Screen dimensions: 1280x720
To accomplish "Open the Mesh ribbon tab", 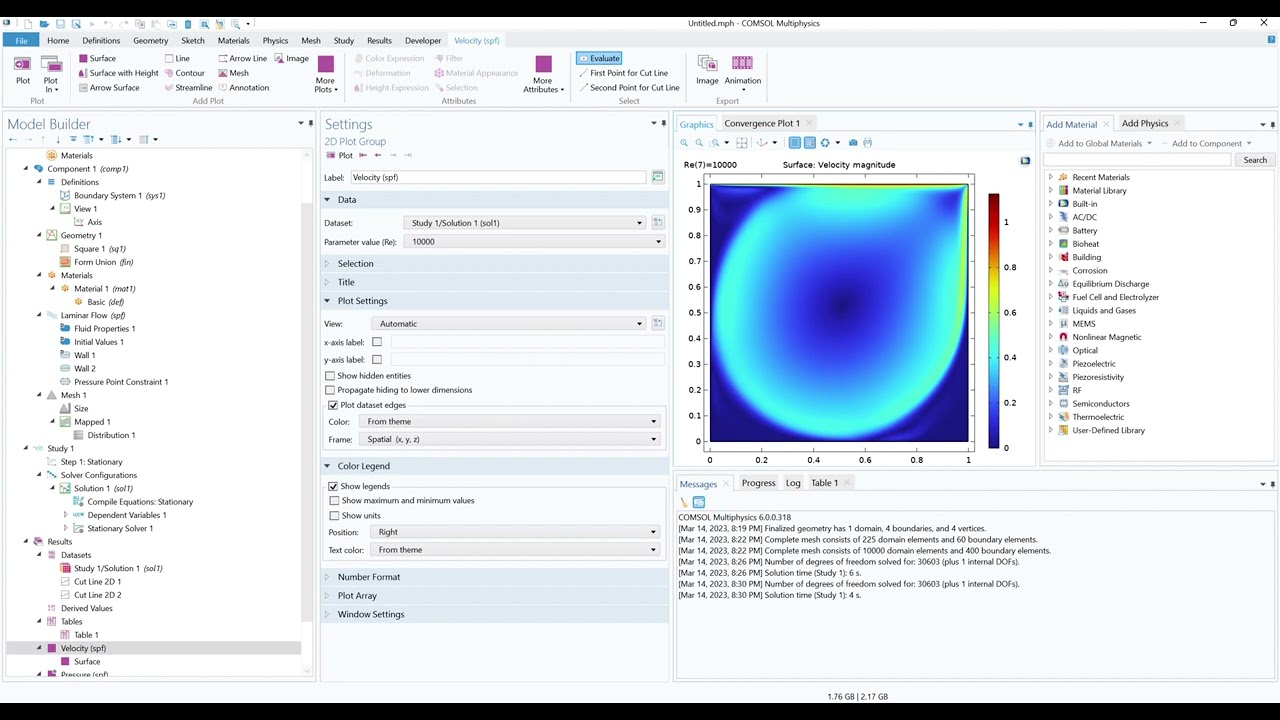I will [311, 41].
